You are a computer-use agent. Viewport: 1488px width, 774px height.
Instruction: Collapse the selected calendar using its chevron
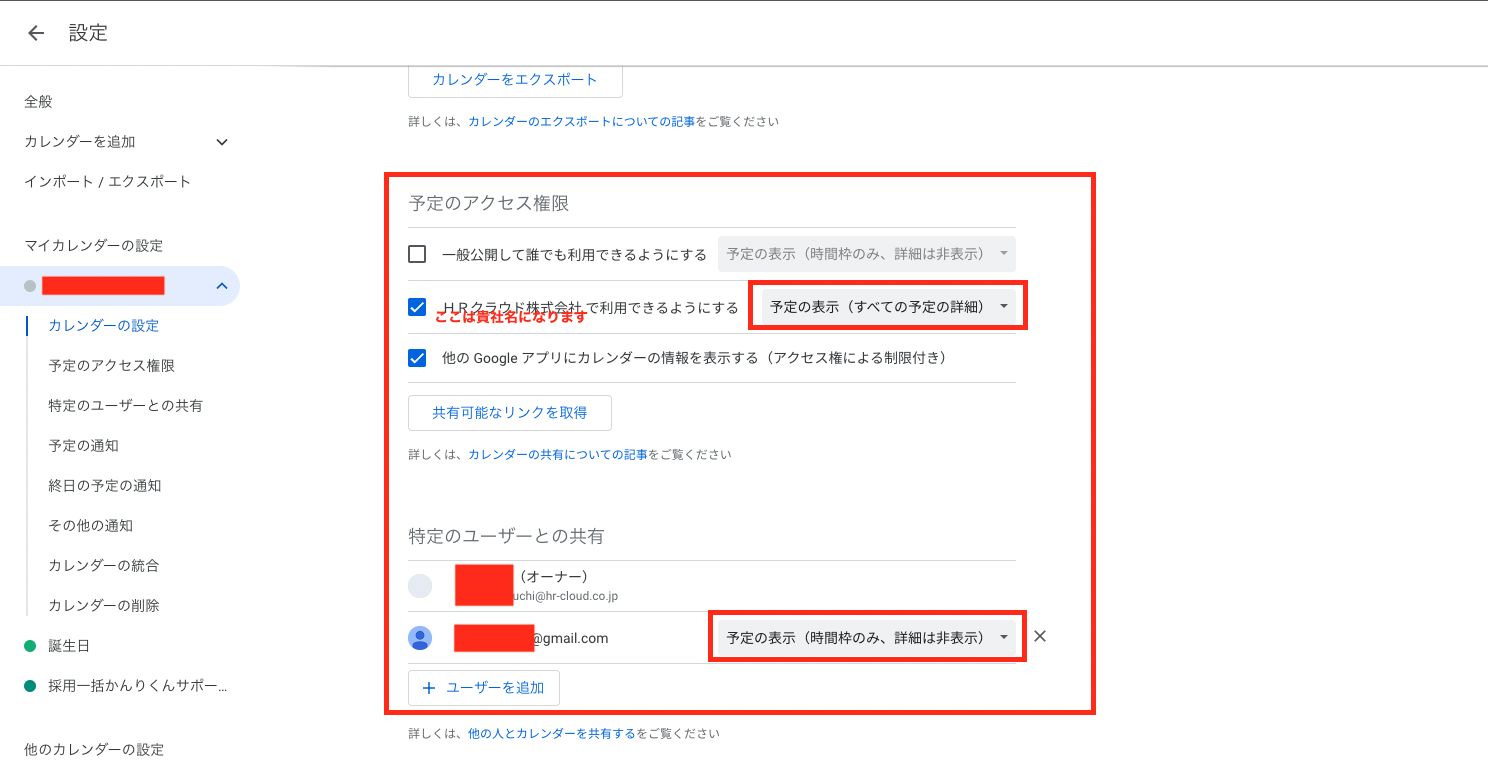[x=221, y=285]
